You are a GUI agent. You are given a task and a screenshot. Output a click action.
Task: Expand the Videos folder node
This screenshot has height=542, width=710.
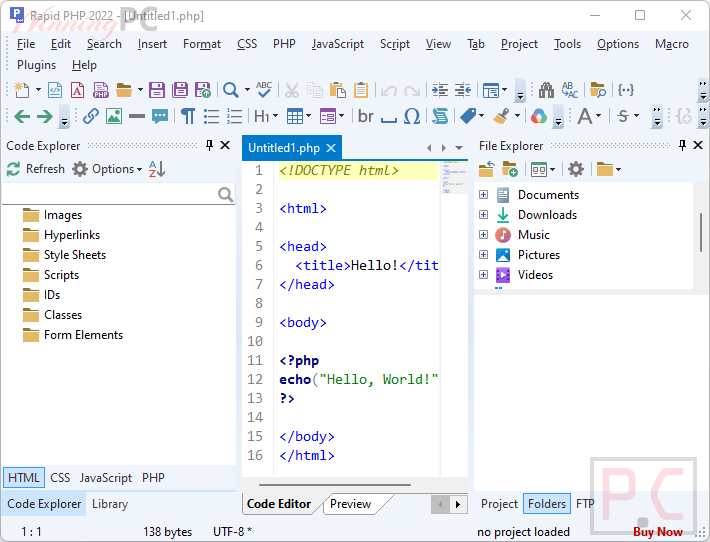(483, 274)
